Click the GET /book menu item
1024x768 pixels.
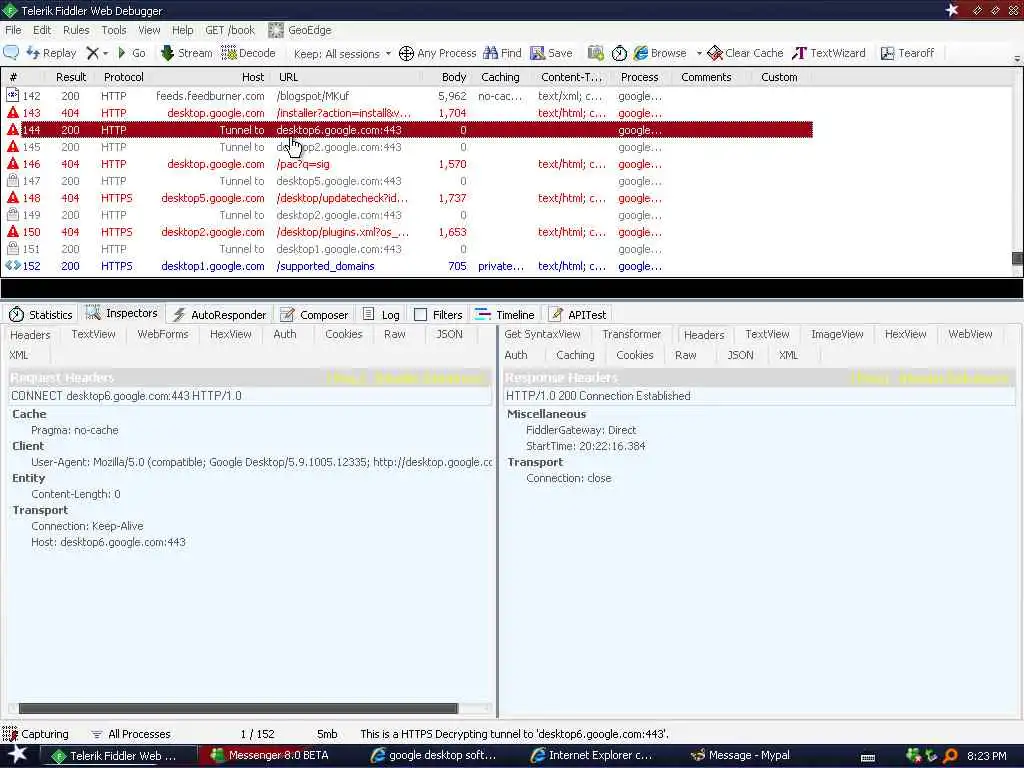click(230, 30)
